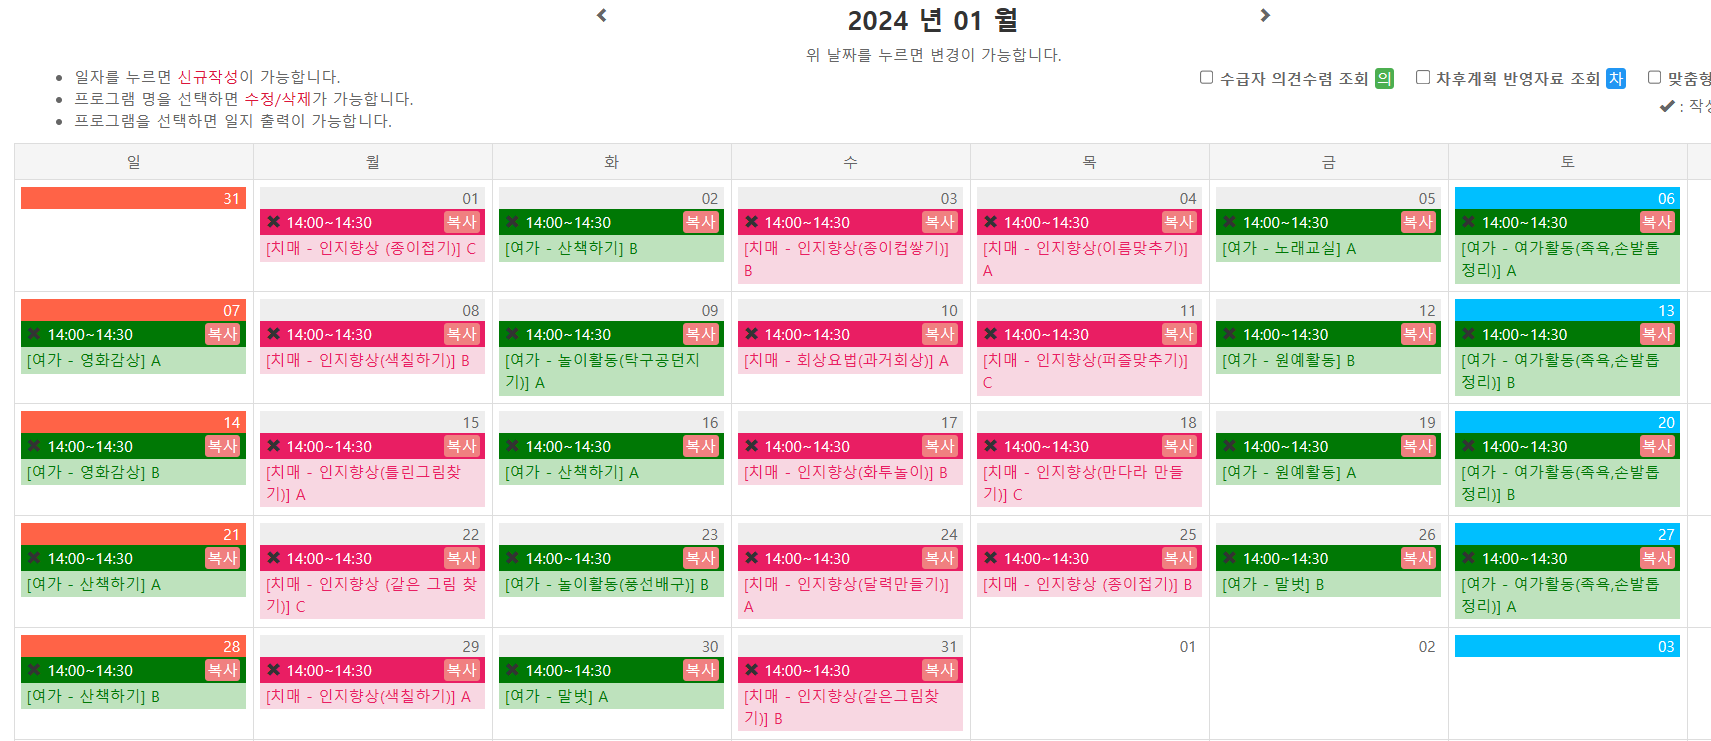Viewport: 1711px width, 741px height.
Task: Toggle the 맞춤형 checkbox
Action: pyautogui.click(x=1654, y=77)
